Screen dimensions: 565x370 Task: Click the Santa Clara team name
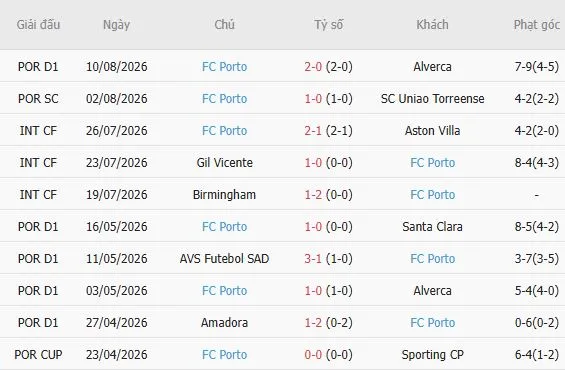point(432,227)
